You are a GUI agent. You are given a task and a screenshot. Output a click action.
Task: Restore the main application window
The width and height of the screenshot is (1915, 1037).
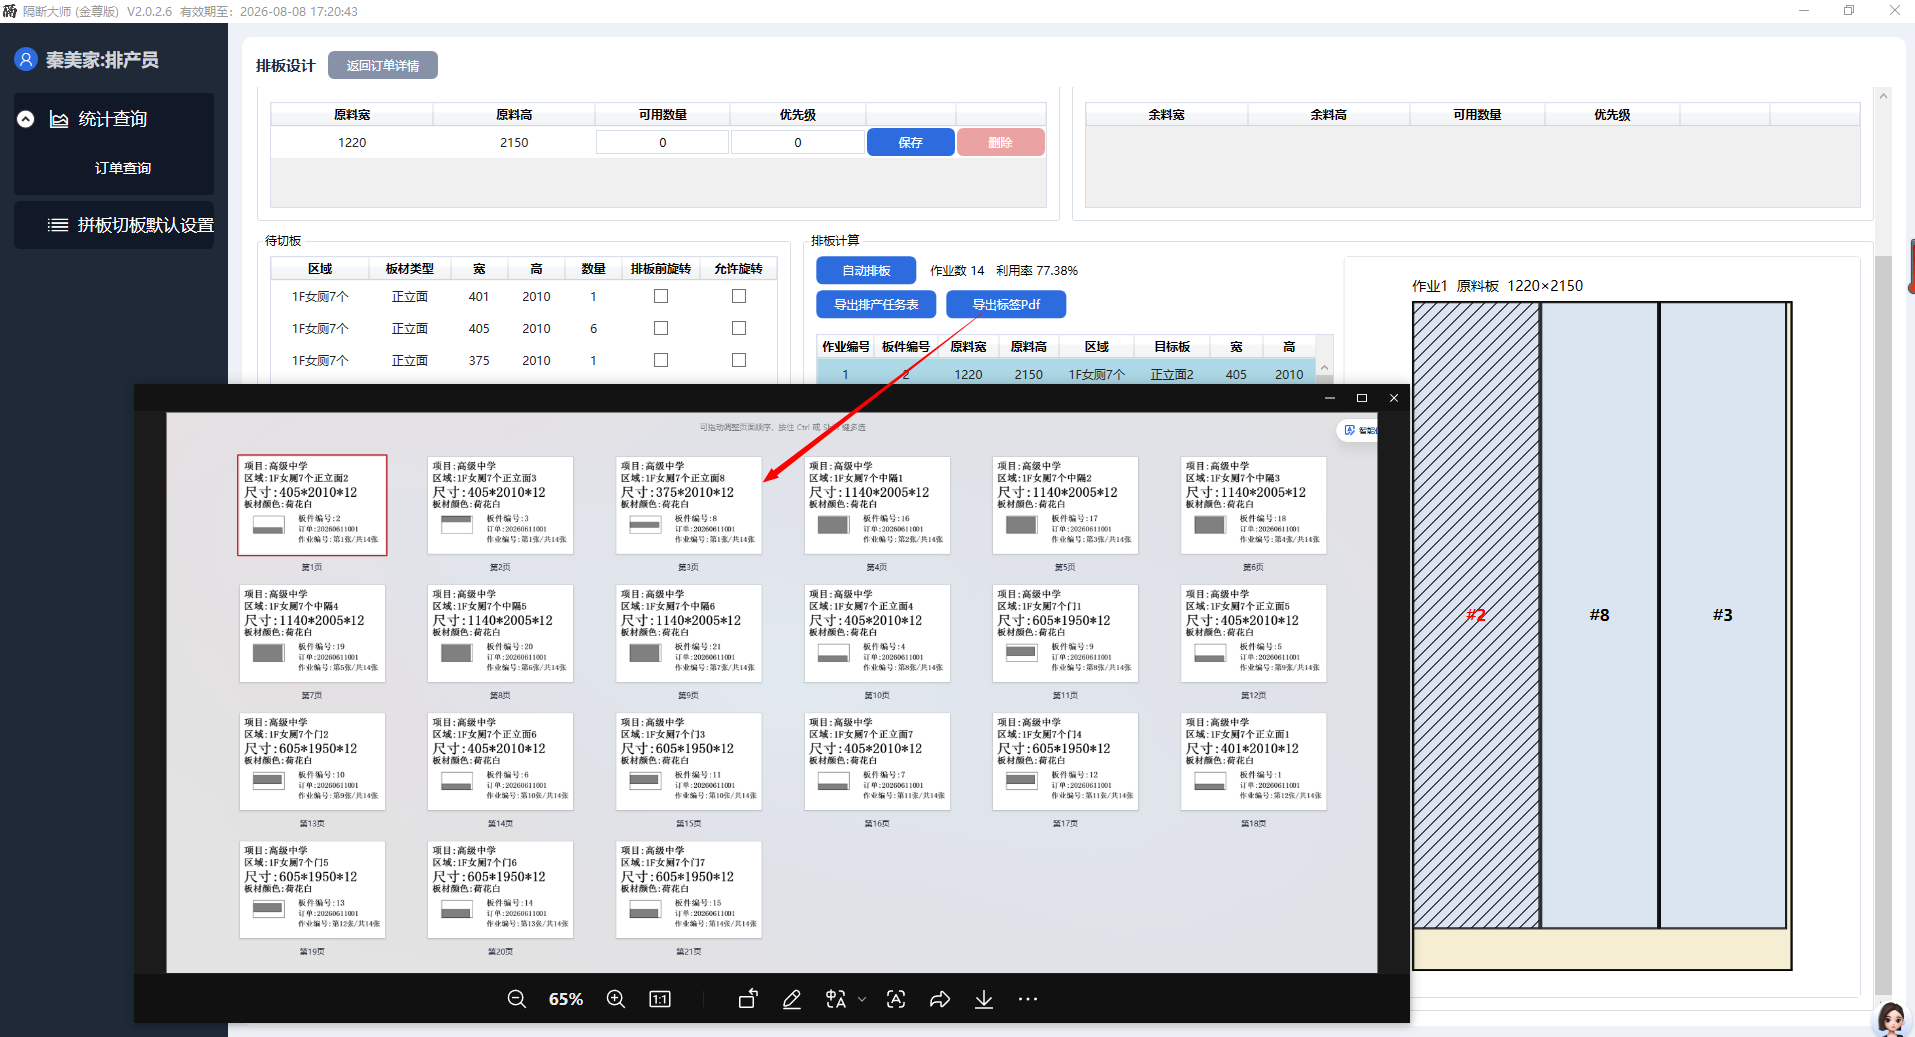tap(1849, 11)
